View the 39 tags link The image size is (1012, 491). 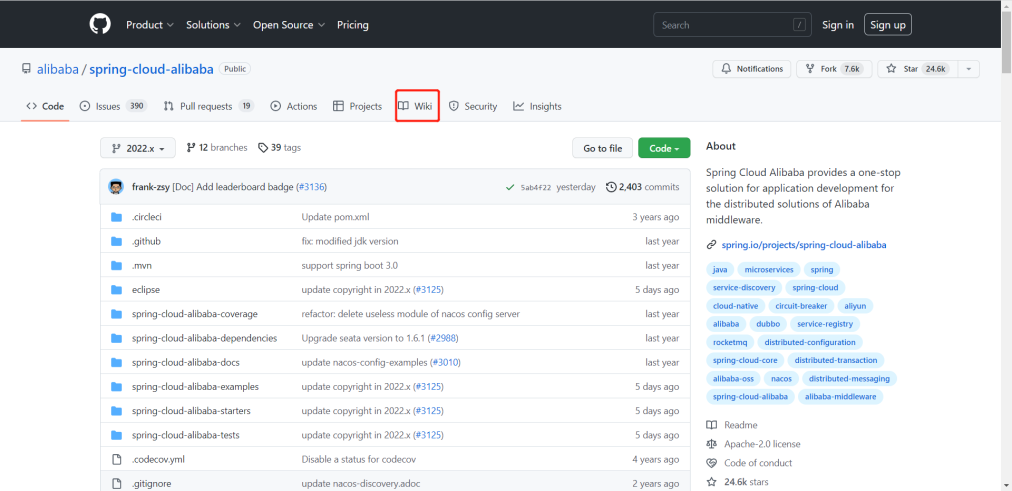(279, 148)
